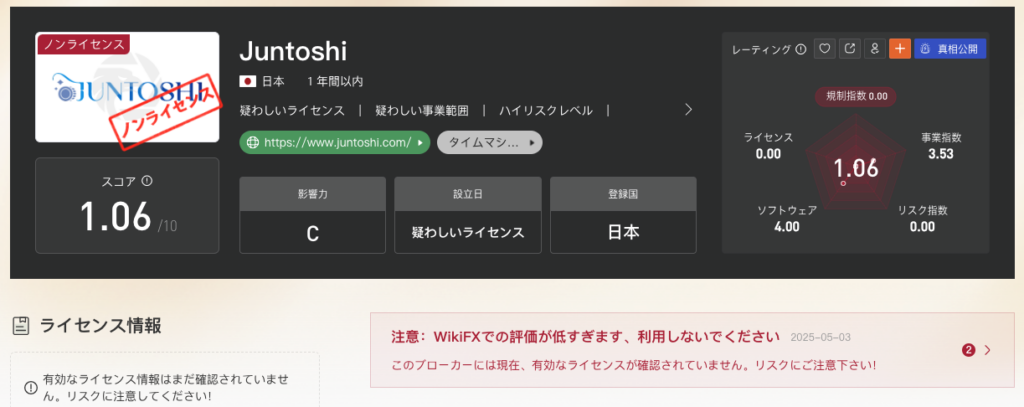Click the Juntoshi broker title
Image resolution: width=1024 pixels, height=407 pixels.
coord(293,52)
